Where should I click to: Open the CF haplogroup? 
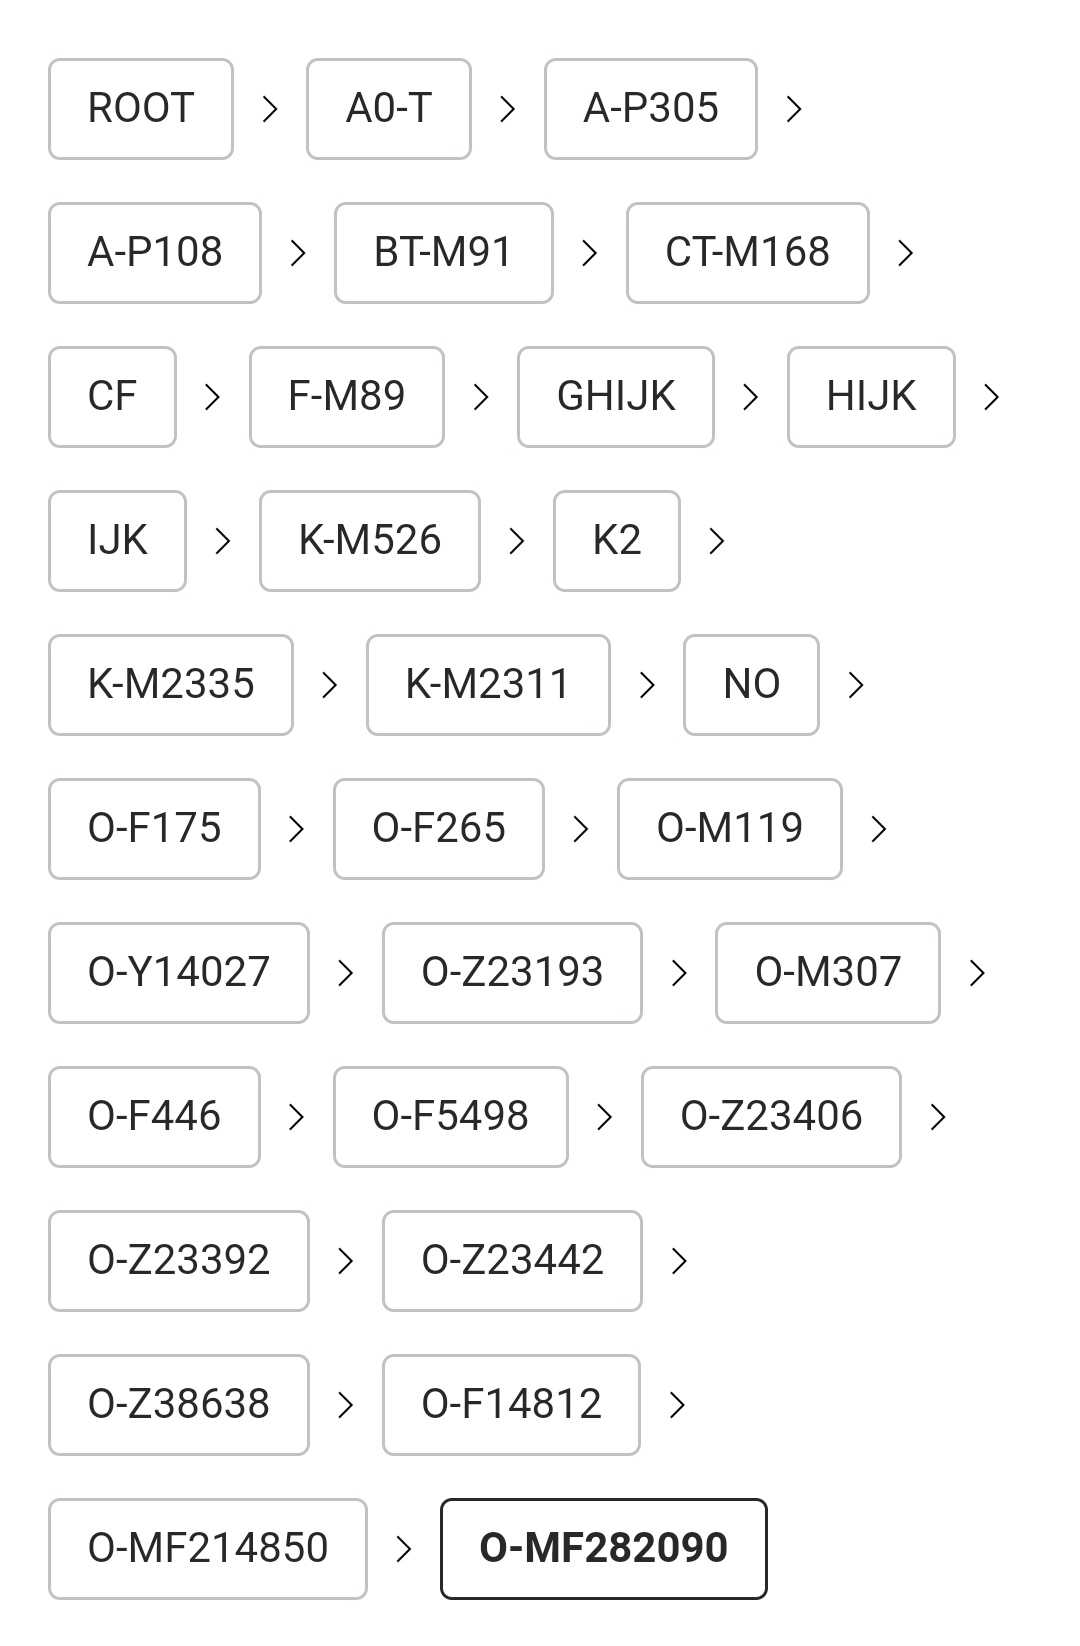[x=113, y=397]
